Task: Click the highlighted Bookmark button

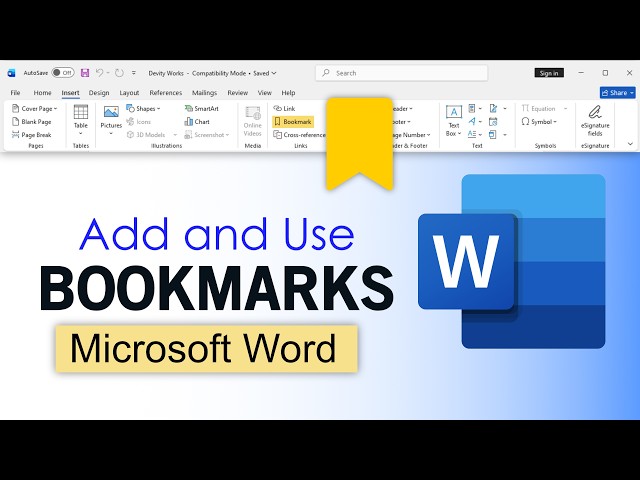Action: (x=293, y=122)
